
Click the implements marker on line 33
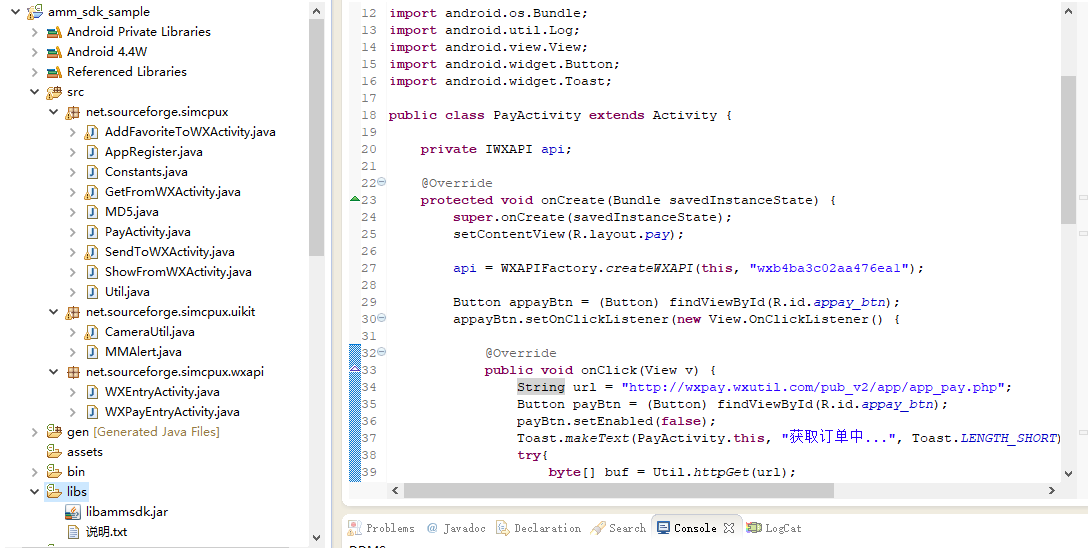click(x=355, y=370)
